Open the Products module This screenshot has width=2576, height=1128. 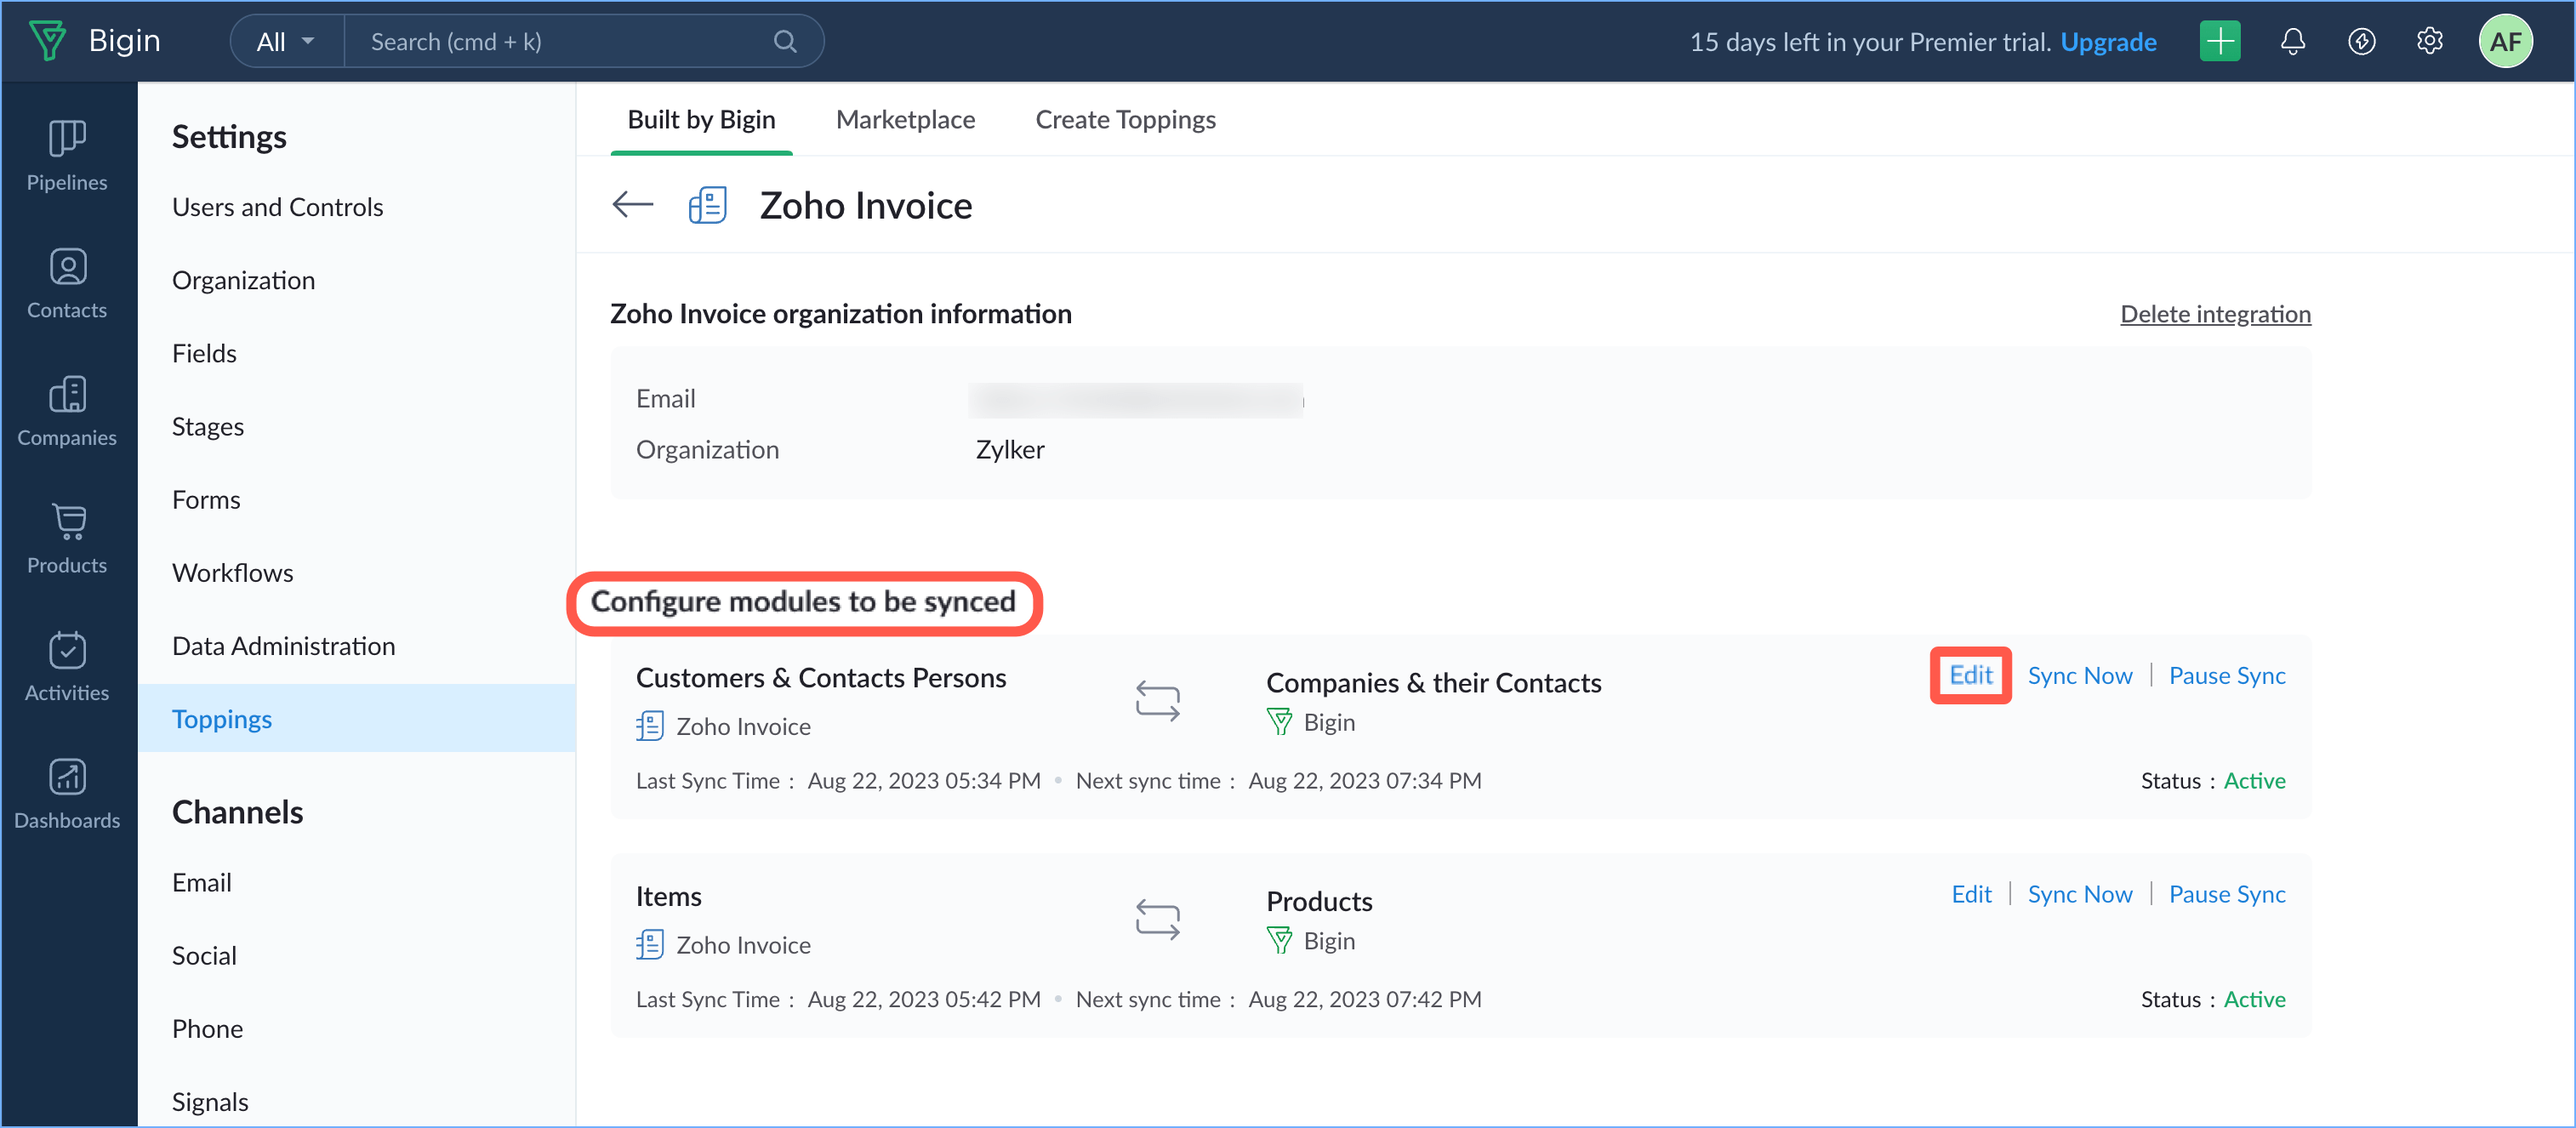pos(67,538)
